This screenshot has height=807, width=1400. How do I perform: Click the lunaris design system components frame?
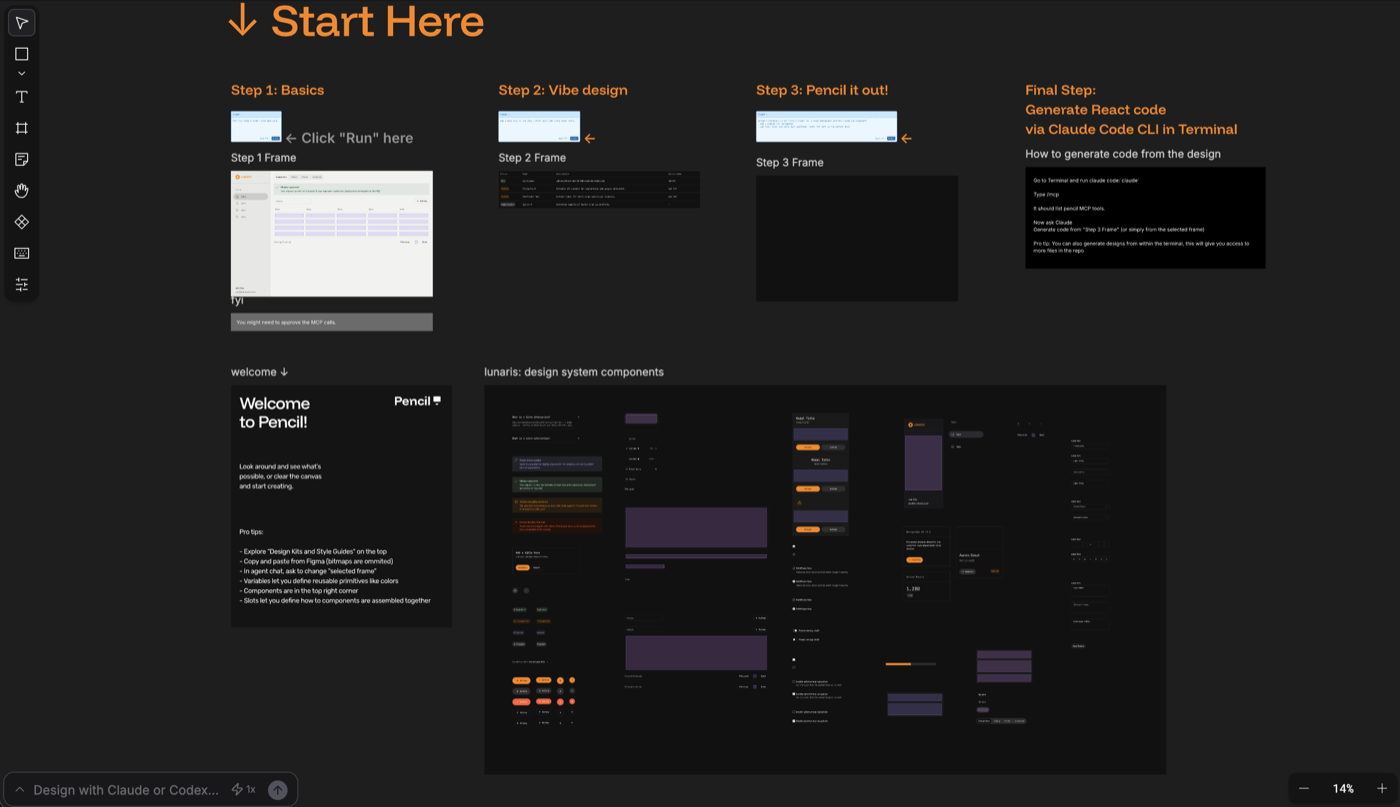[824, 579]
